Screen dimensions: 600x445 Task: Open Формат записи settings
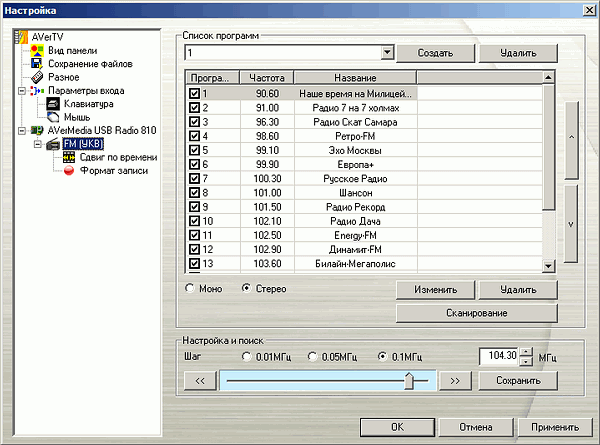coord(114,171)
